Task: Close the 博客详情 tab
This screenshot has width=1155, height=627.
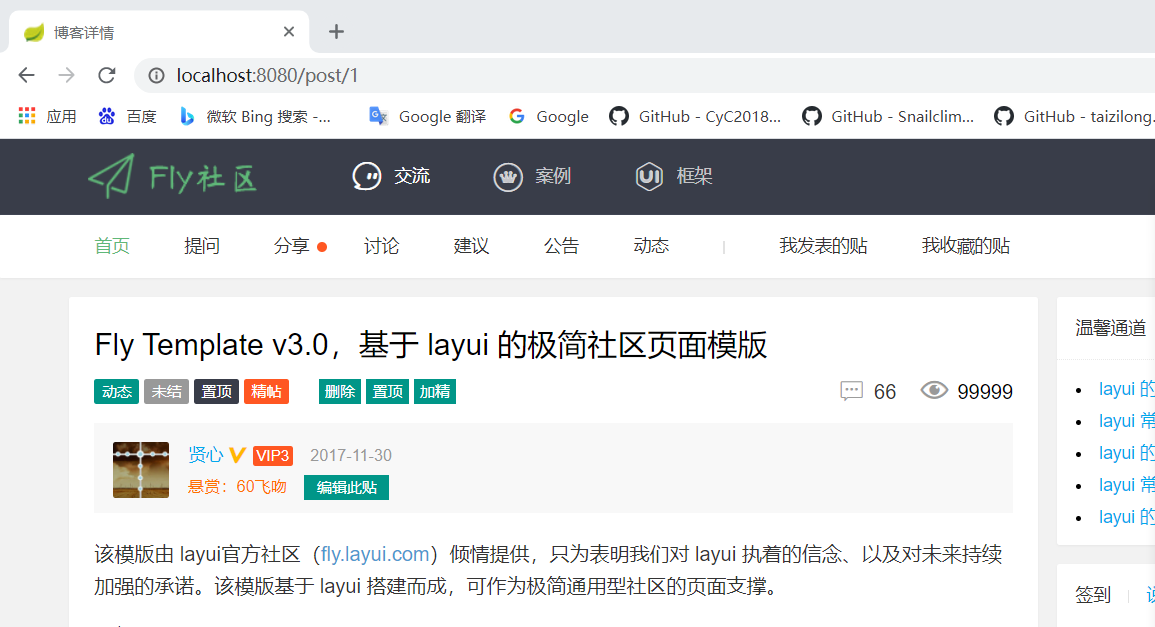Action: pyautogui.click(x=289, y=32)
